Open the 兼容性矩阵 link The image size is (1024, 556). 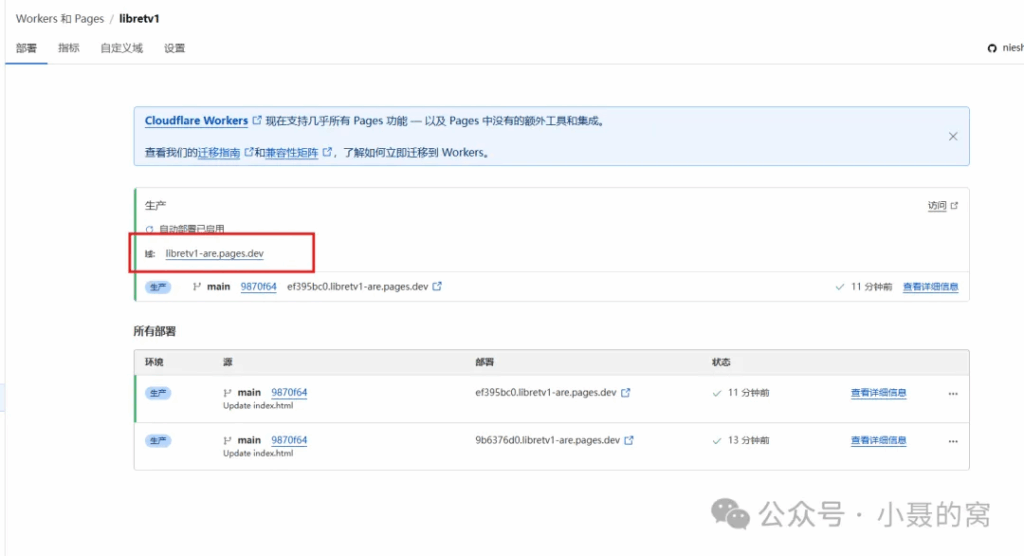(x=291, y=152)
